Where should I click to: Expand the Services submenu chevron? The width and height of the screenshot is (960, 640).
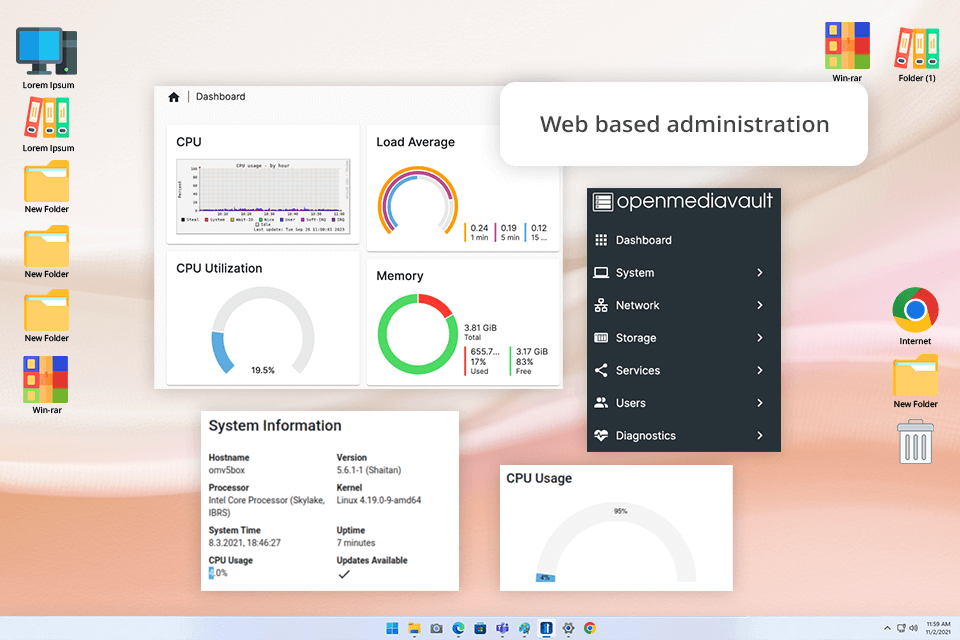pos(760,370)
